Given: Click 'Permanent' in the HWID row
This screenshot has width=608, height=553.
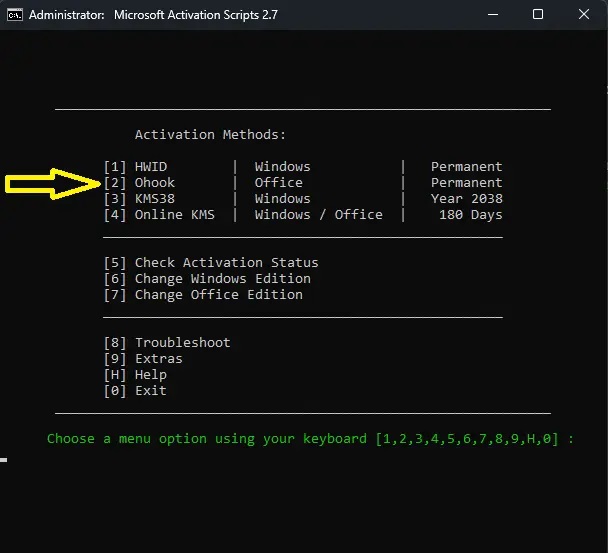Looking at the screenshot, I should click(466, 167).
